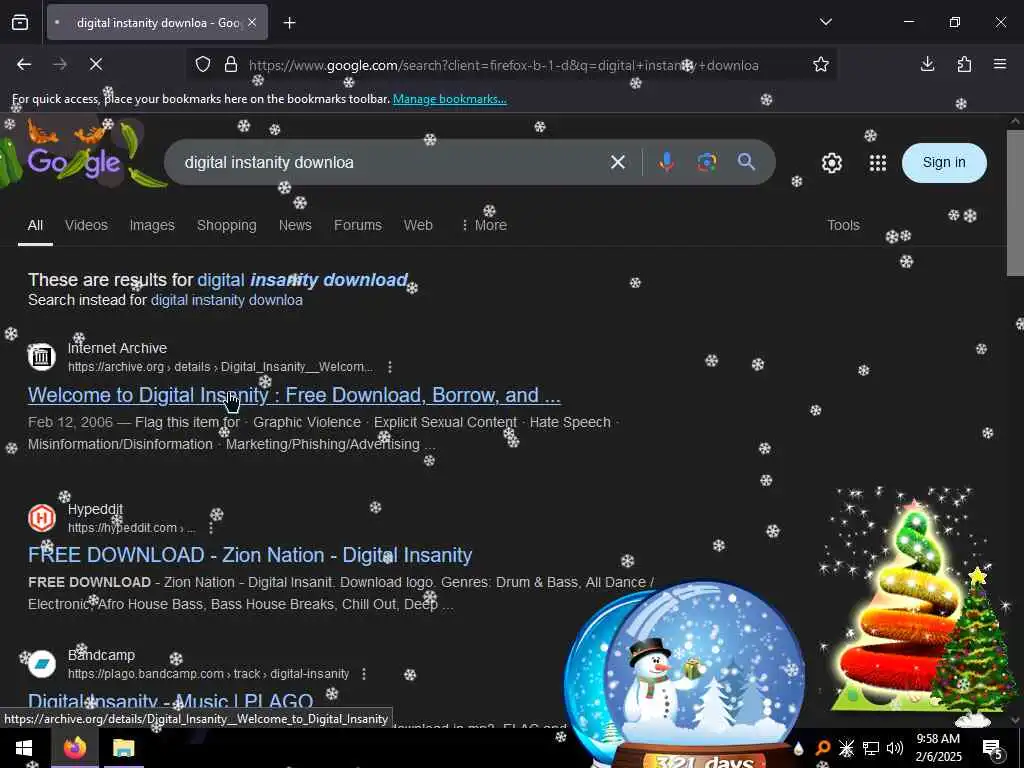Click the orange magnifier tray icon
Screen dimensions: 1024x768
[823, 748]
